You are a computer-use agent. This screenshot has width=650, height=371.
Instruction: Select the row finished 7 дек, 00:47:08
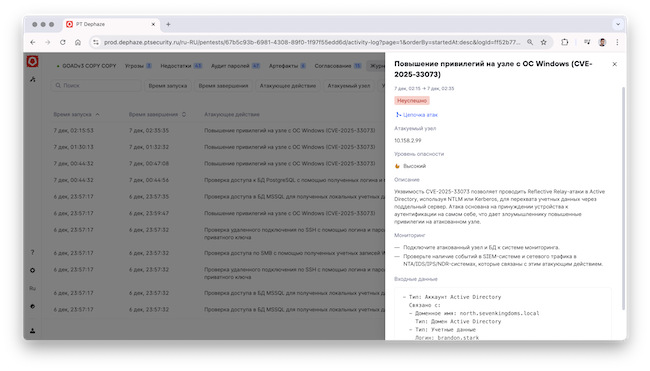tap(213, 164)
